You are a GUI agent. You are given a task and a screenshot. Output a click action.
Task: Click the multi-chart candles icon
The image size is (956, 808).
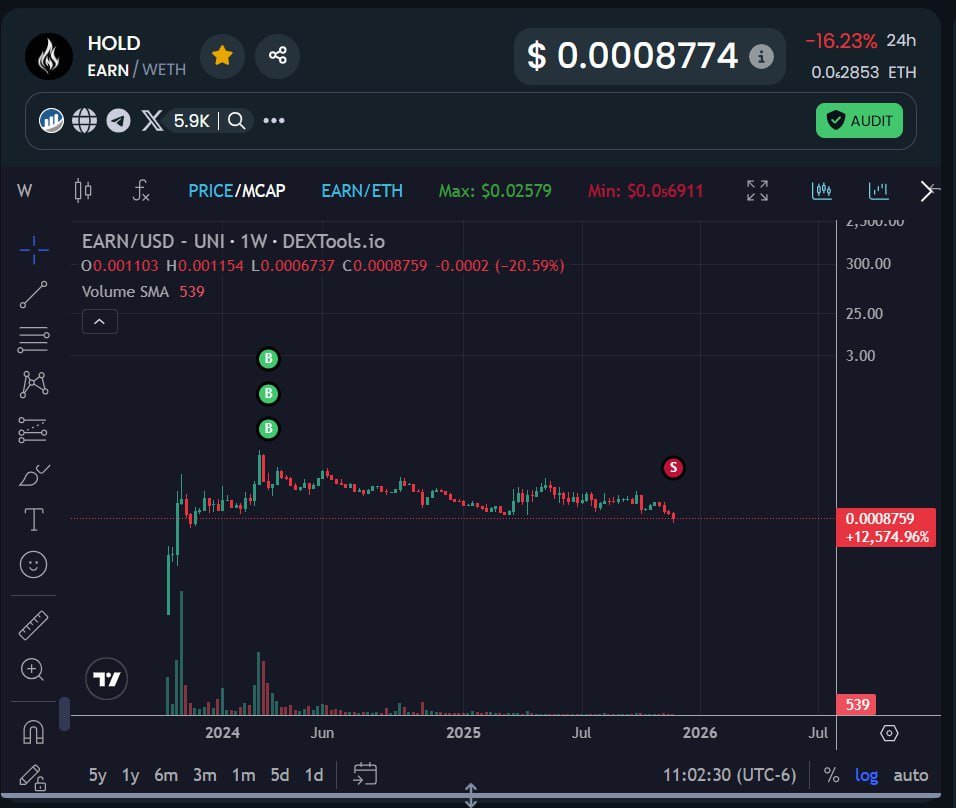[x=821, y=191]
